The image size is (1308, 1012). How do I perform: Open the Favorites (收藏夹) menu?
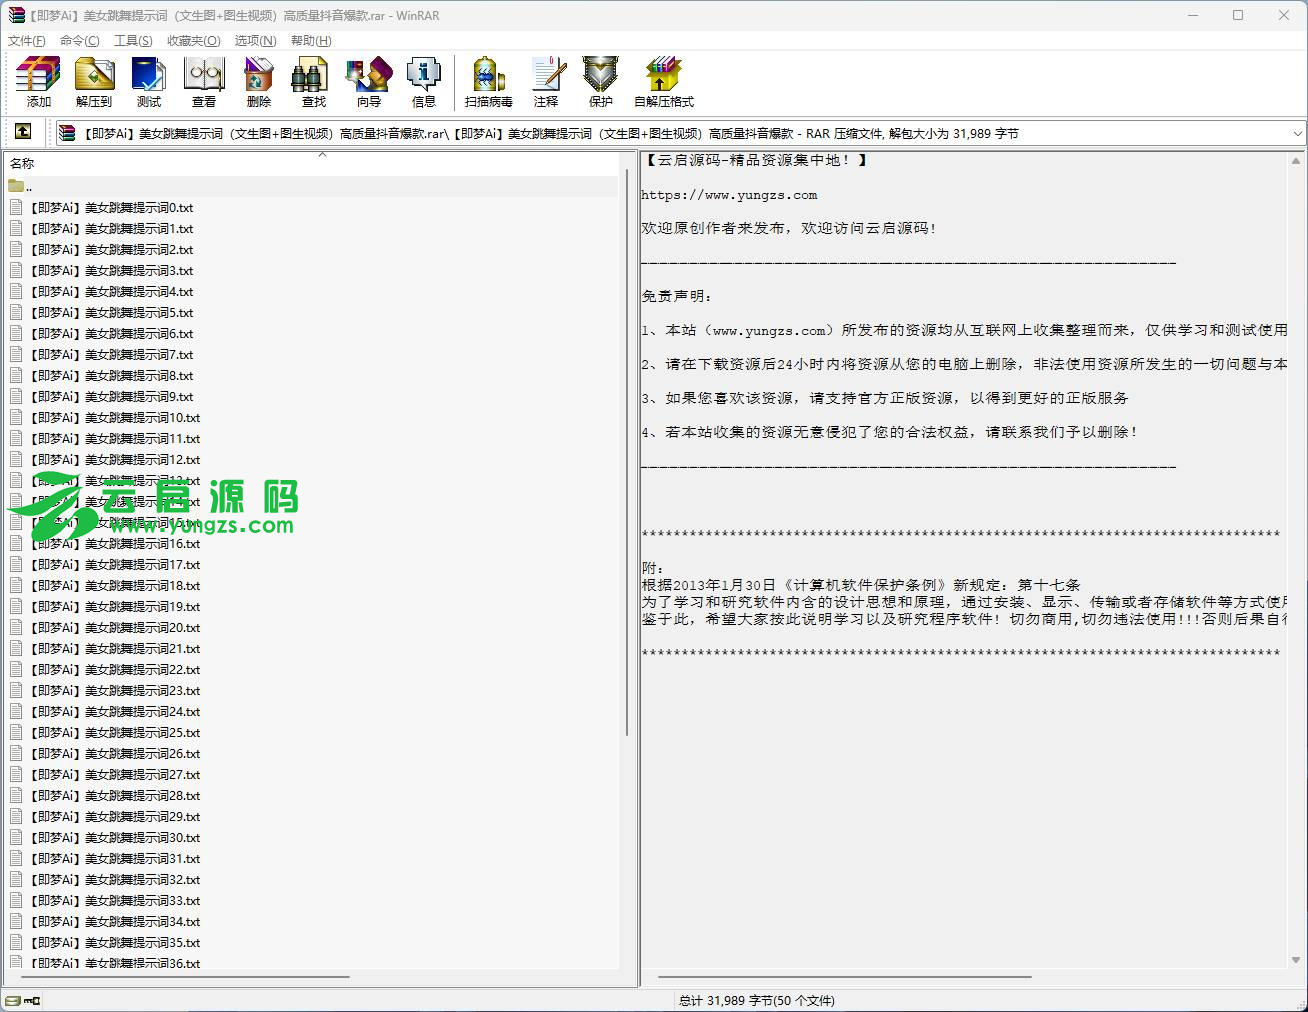pos(193,41)
